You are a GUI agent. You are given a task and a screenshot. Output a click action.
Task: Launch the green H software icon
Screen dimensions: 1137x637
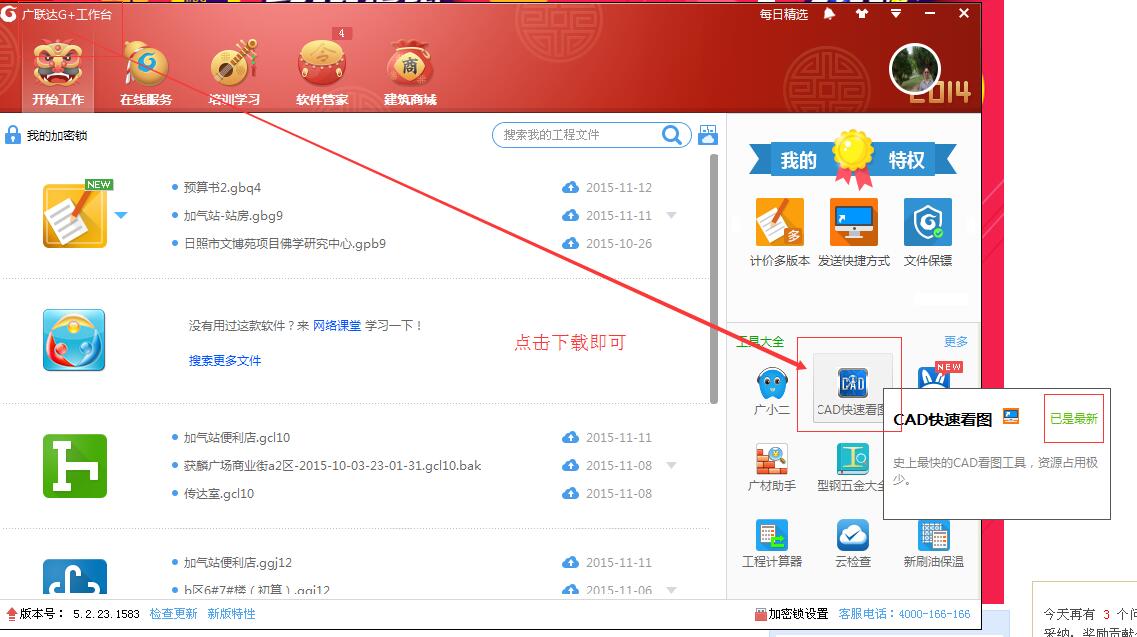[75, 466]
